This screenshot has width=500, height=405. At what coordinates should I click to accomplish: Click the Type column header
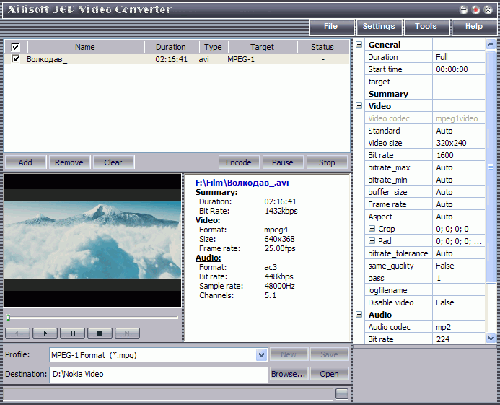[x=213, y=47]
